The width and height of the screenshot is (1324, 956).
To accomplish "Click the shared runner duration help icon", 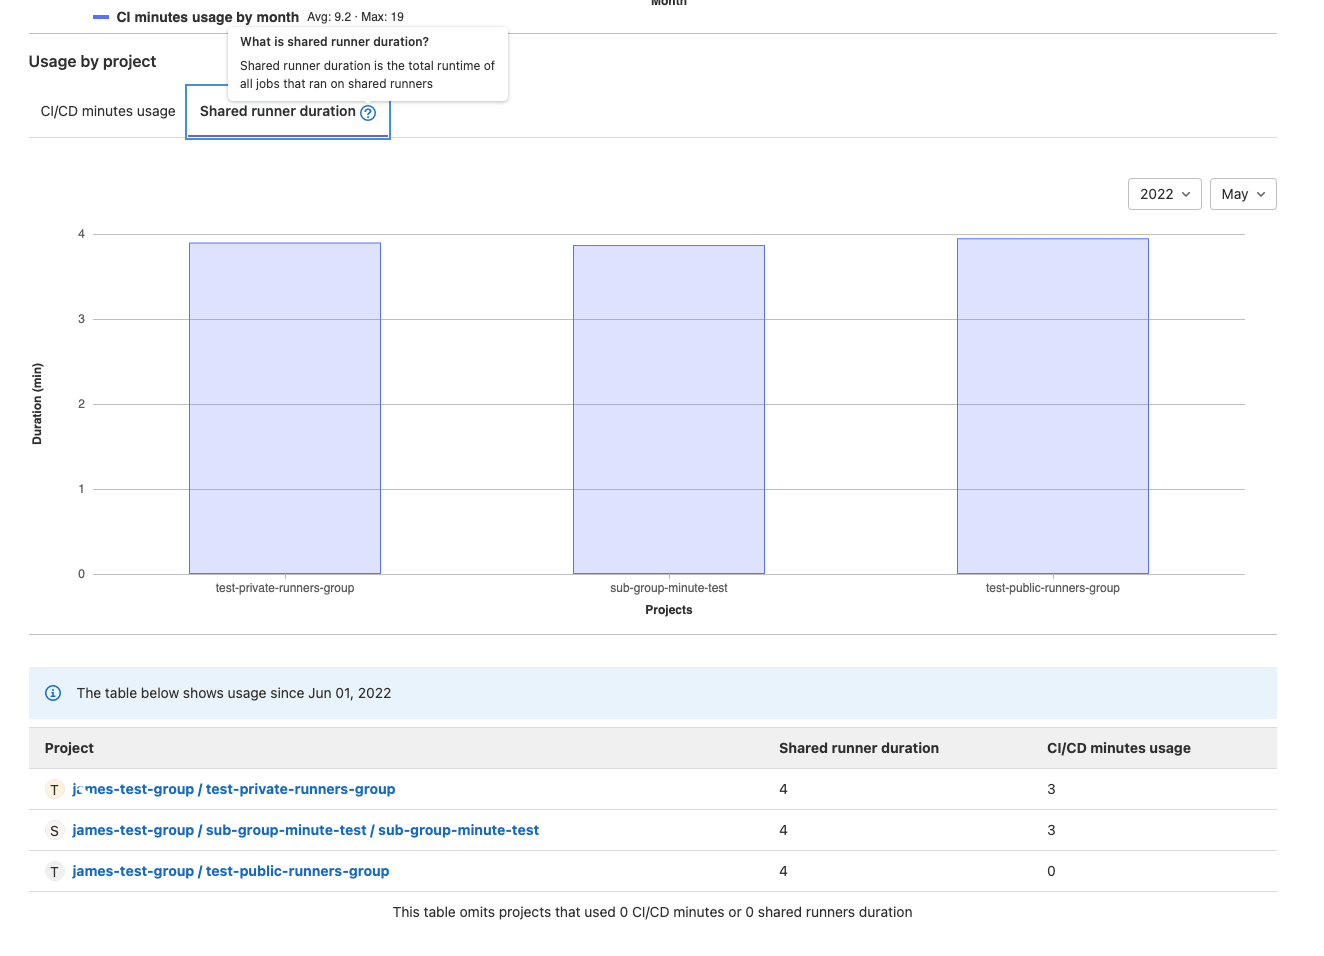I will [368, 113].
